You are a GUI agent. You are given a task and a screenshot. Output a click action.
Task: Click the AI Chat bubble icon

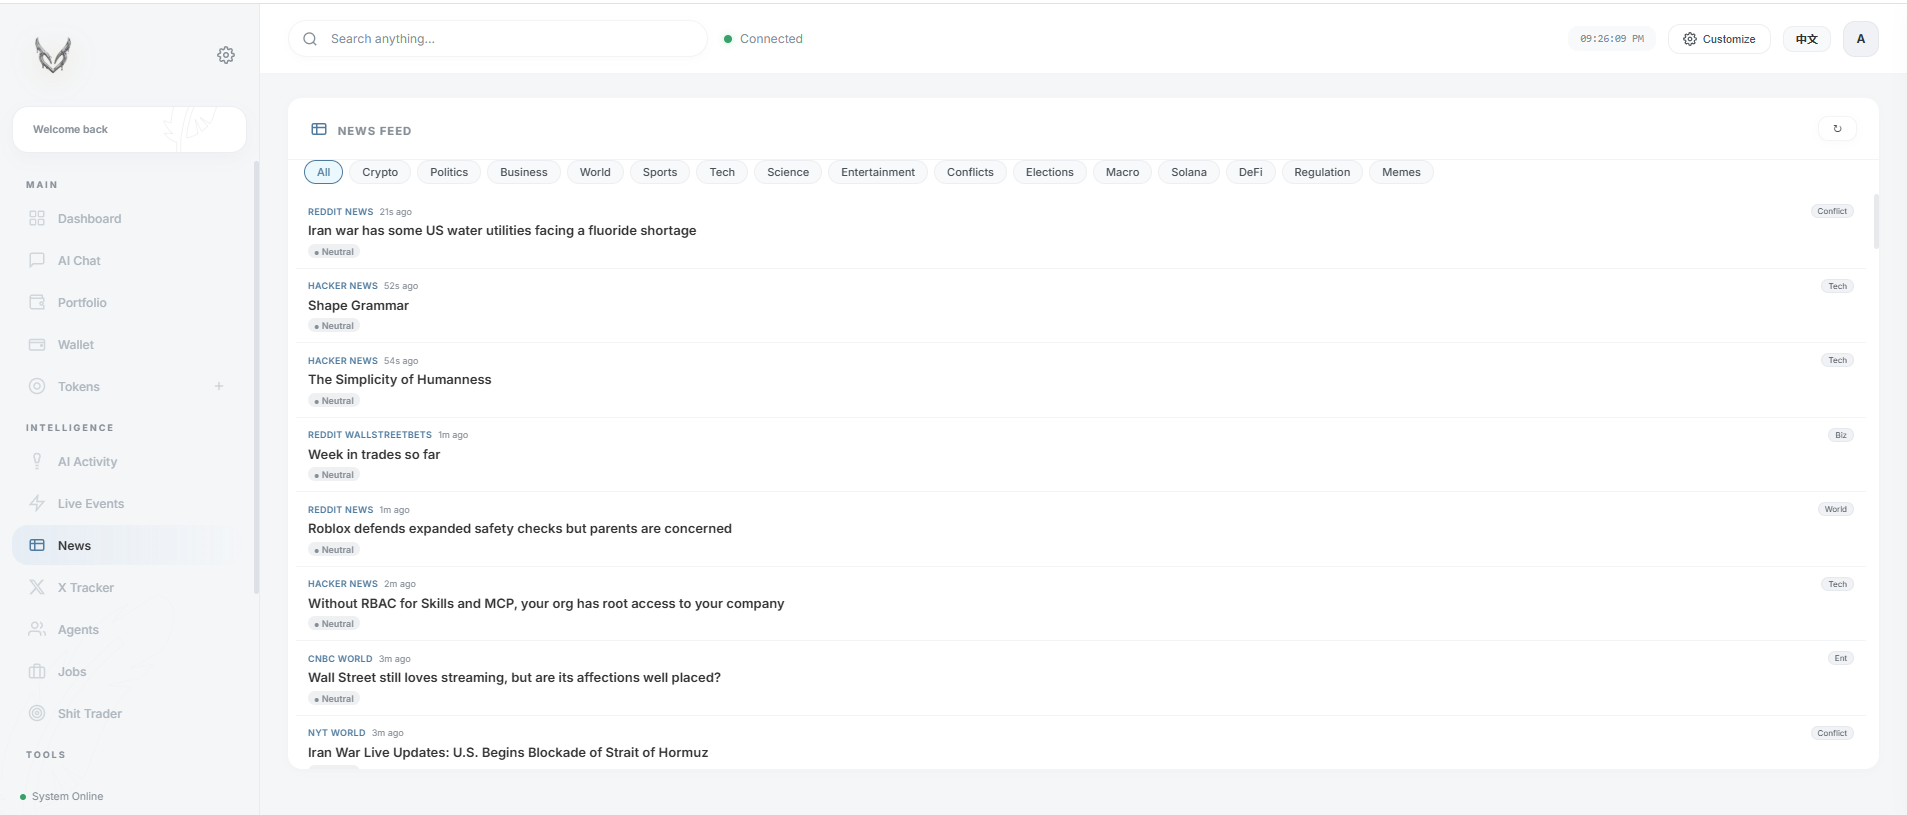pyautogui.click(x=37, y=260)
